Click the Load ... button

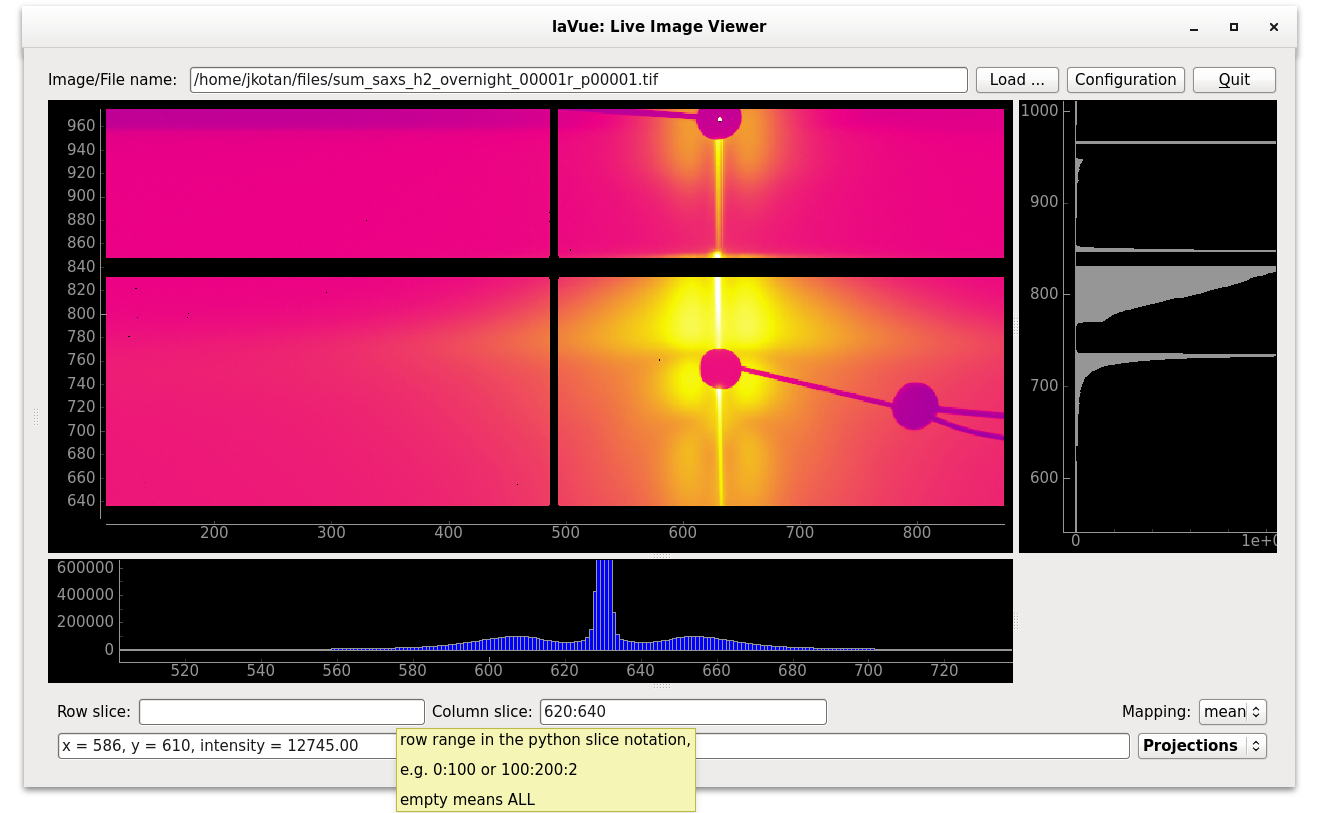1017,80
